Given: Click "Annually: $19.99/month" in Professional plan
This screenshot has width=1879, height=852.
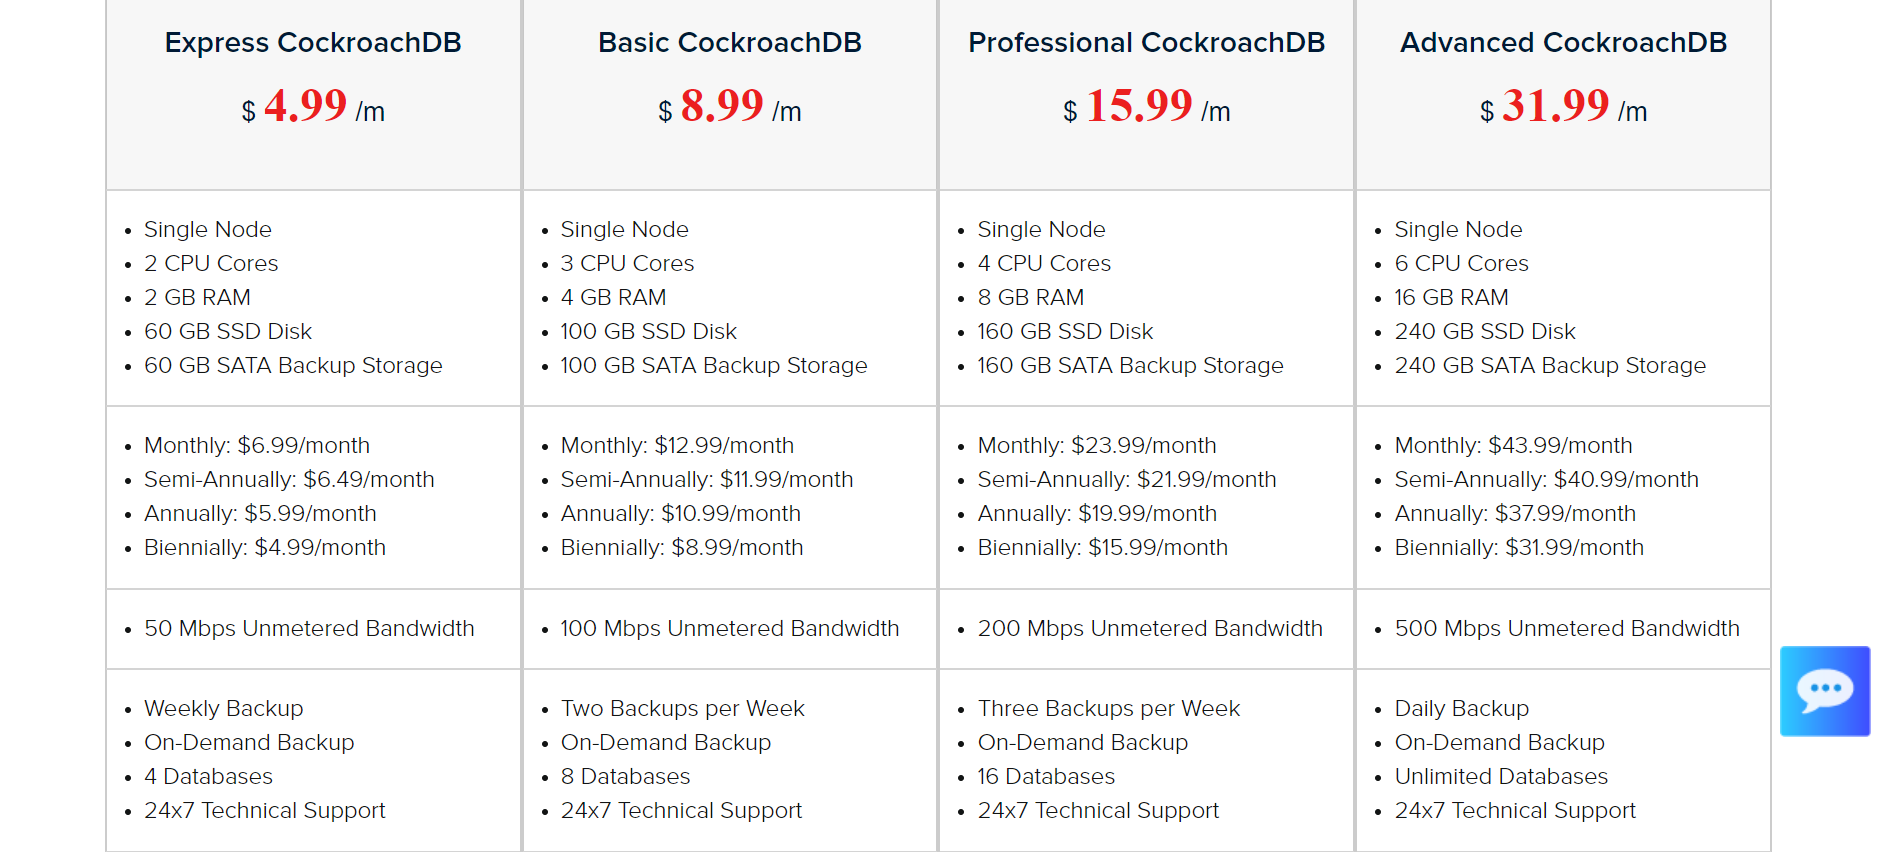Looking at the screenshot, I should pos(1097,513).
